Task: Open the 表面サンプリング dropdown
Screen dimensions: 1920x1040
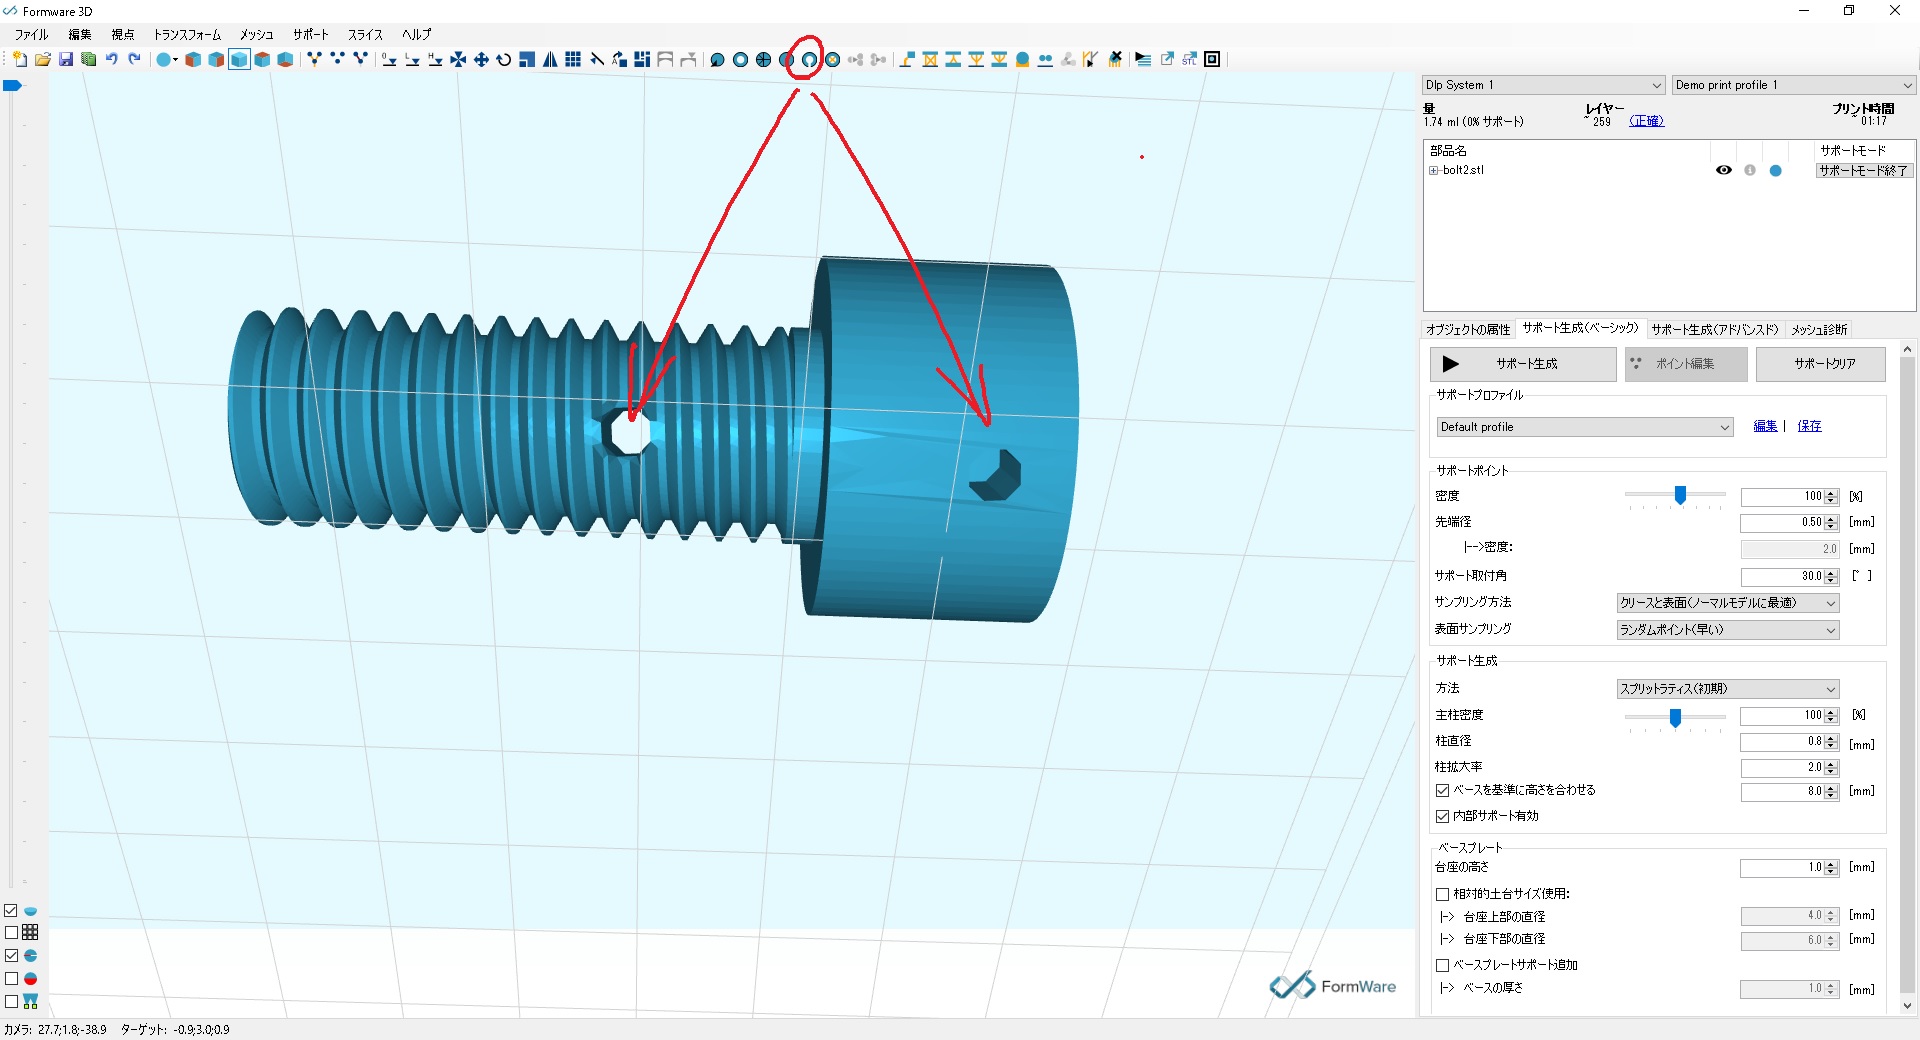Action: tap(1728, 630)
